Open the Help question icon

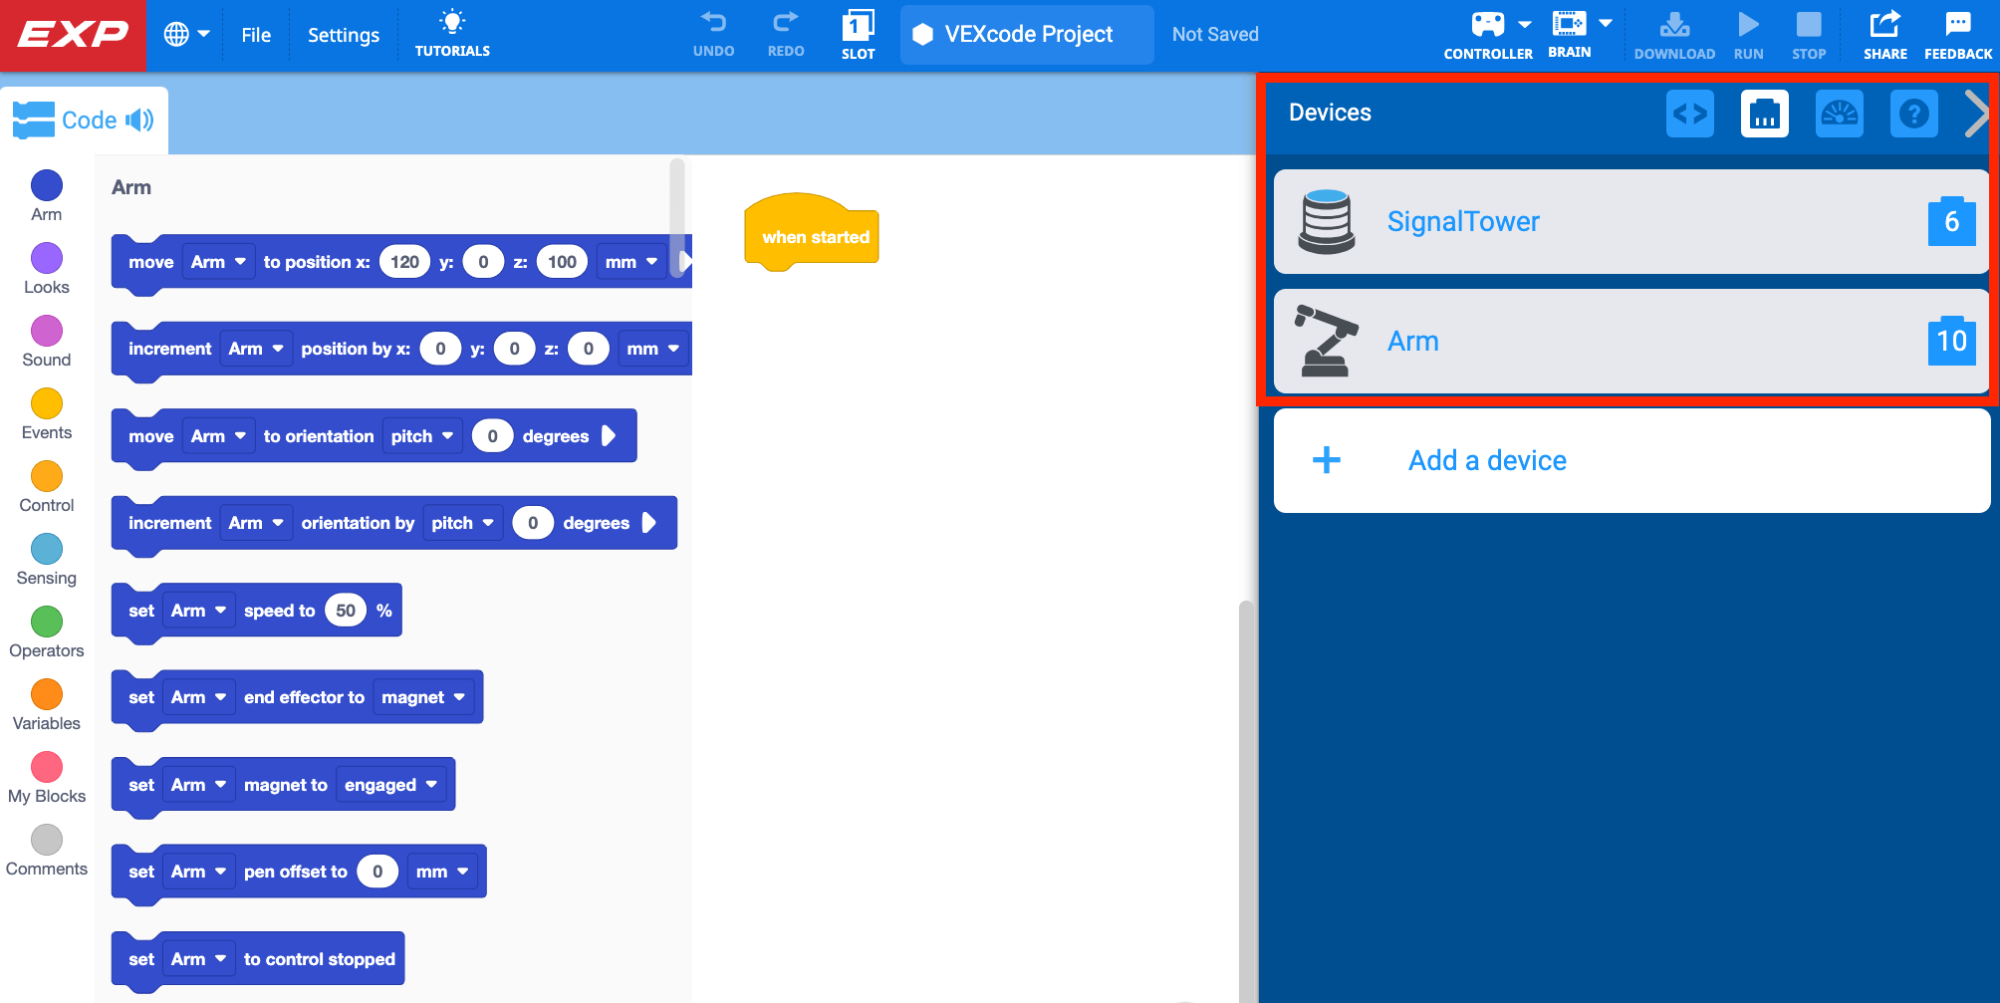pos(1914,114)
